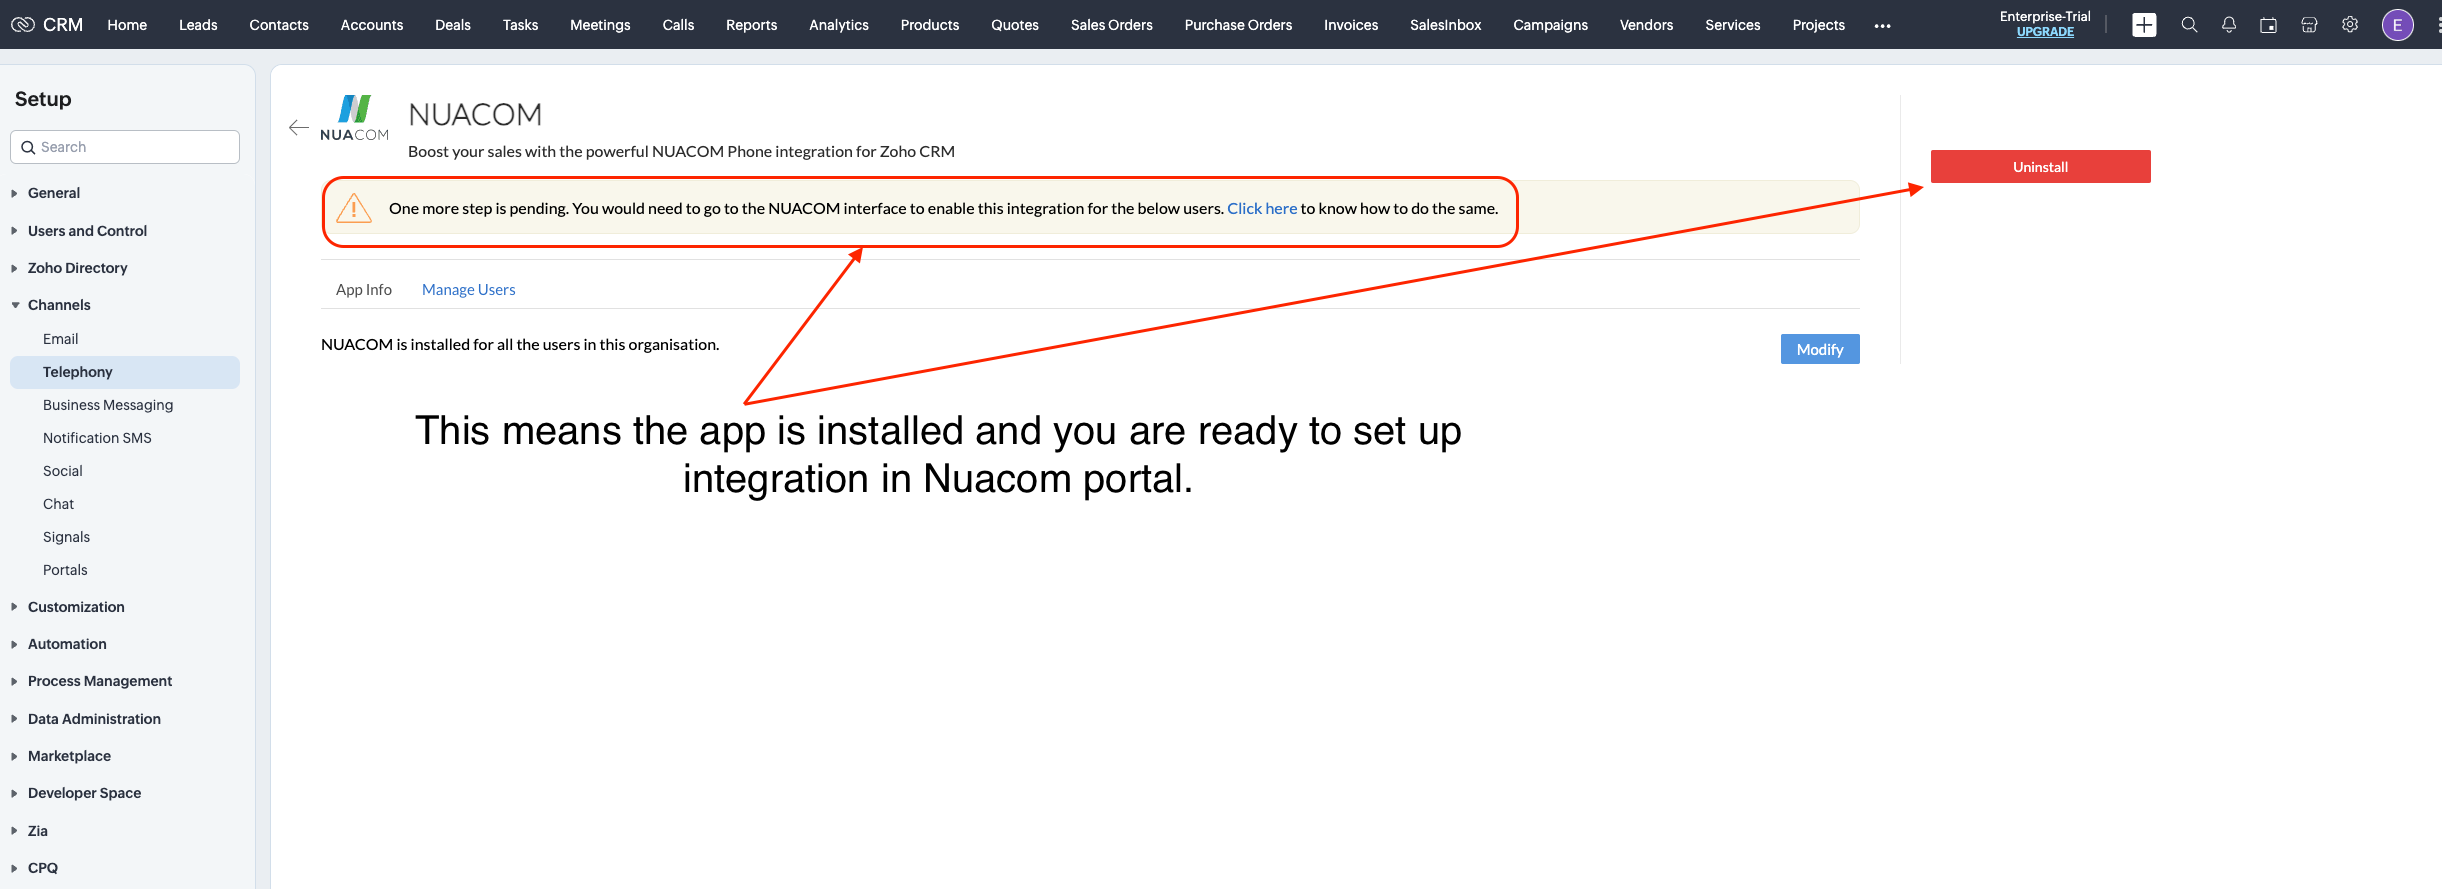Switch to the Manage Users tab
2442x889 pixels.
(x=468, y=289)
